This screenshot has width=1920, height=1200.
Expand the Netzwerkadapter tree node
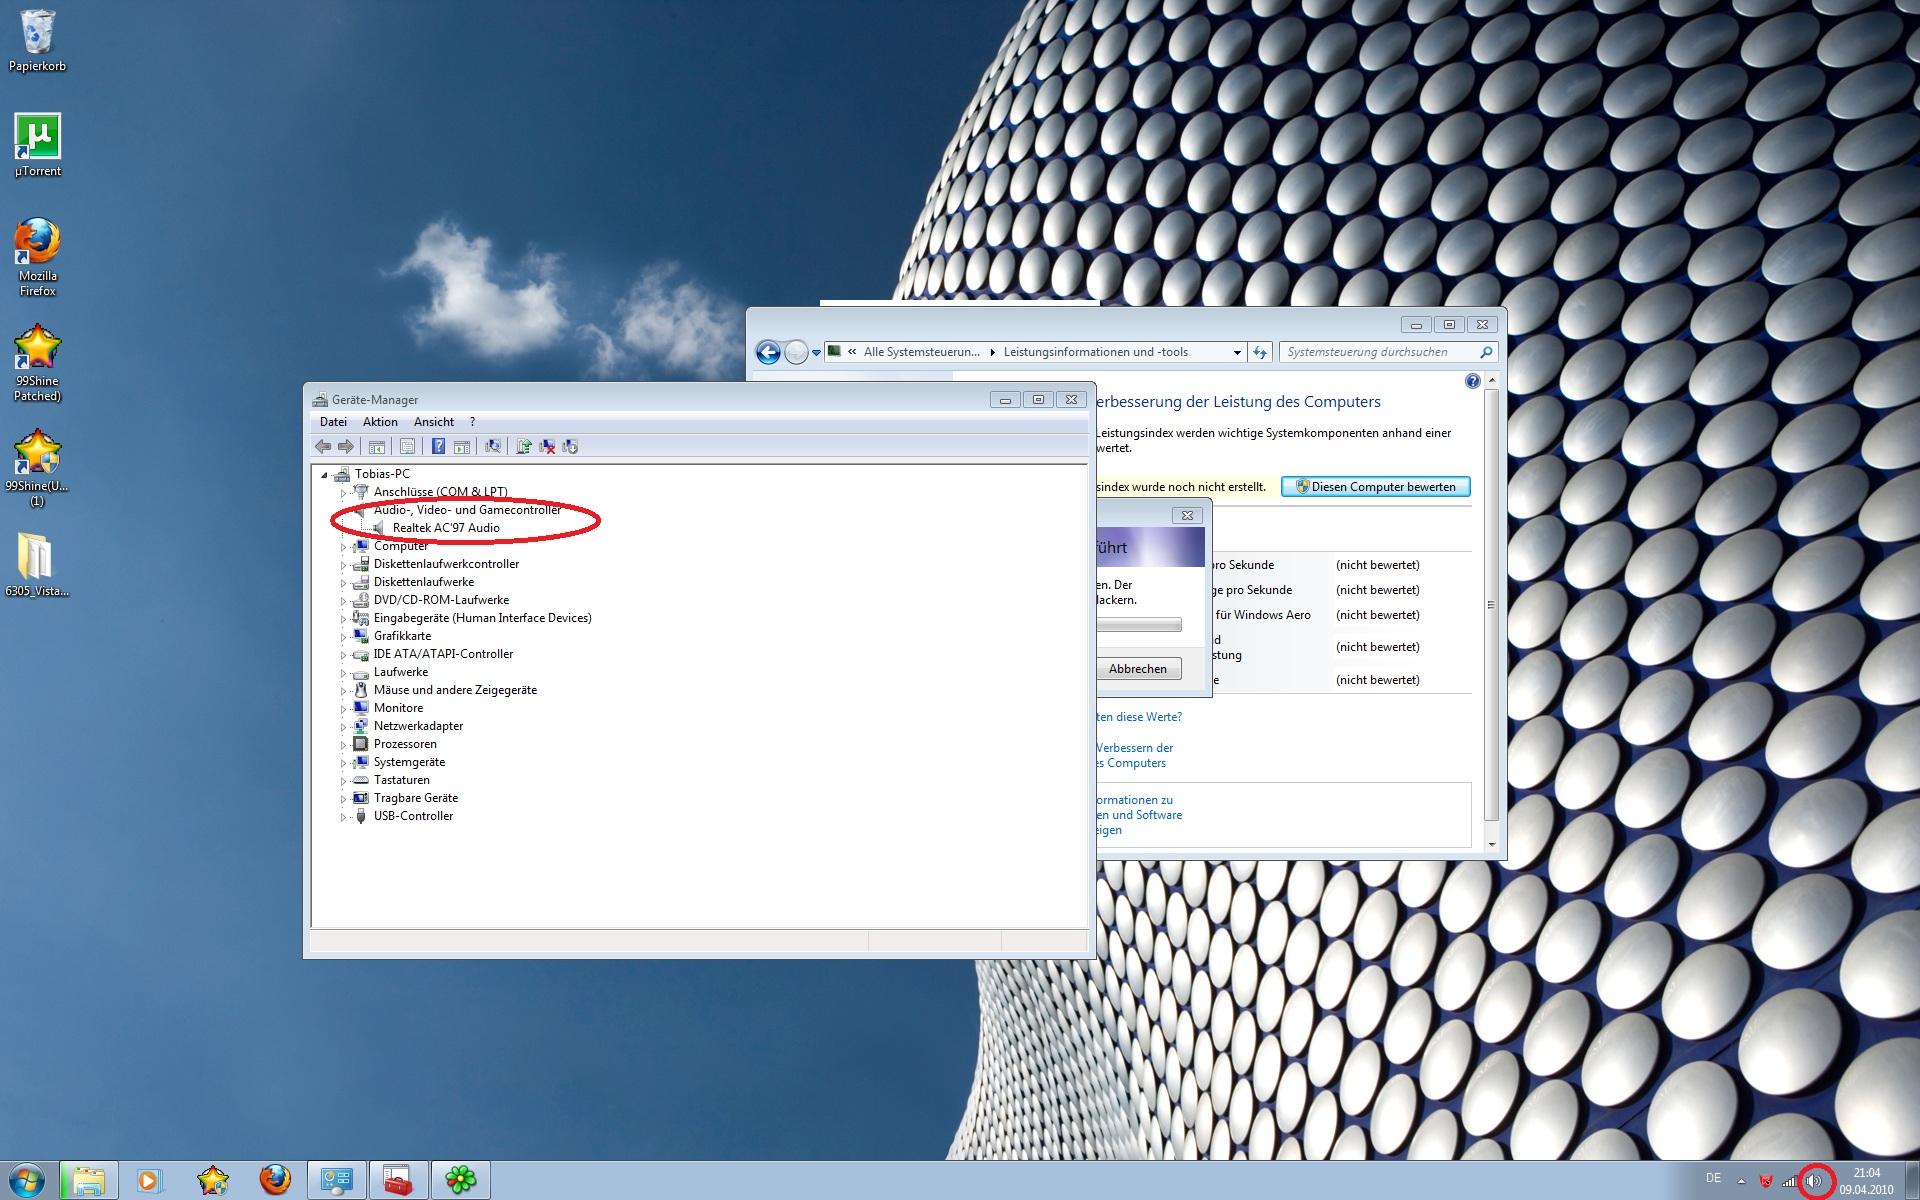click(x=343, y=727)
